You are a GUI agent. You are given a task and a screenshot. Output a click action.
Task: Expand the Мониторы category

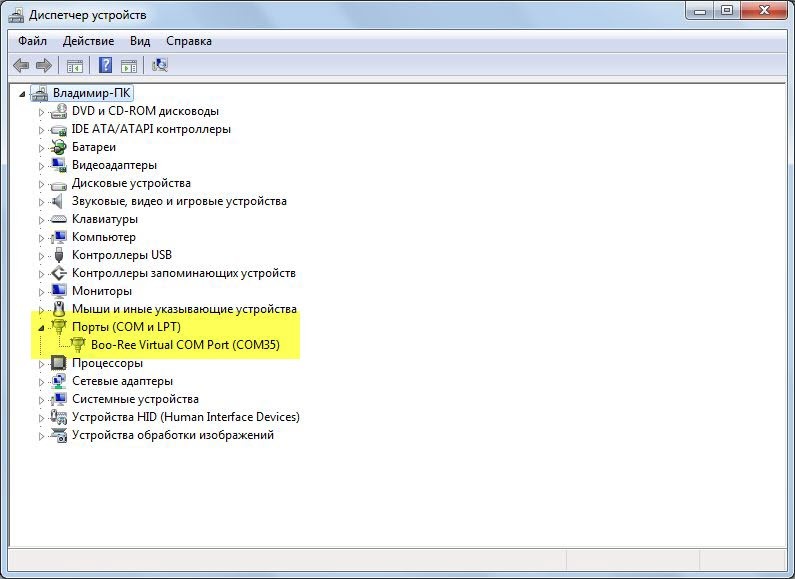point(42,292)
